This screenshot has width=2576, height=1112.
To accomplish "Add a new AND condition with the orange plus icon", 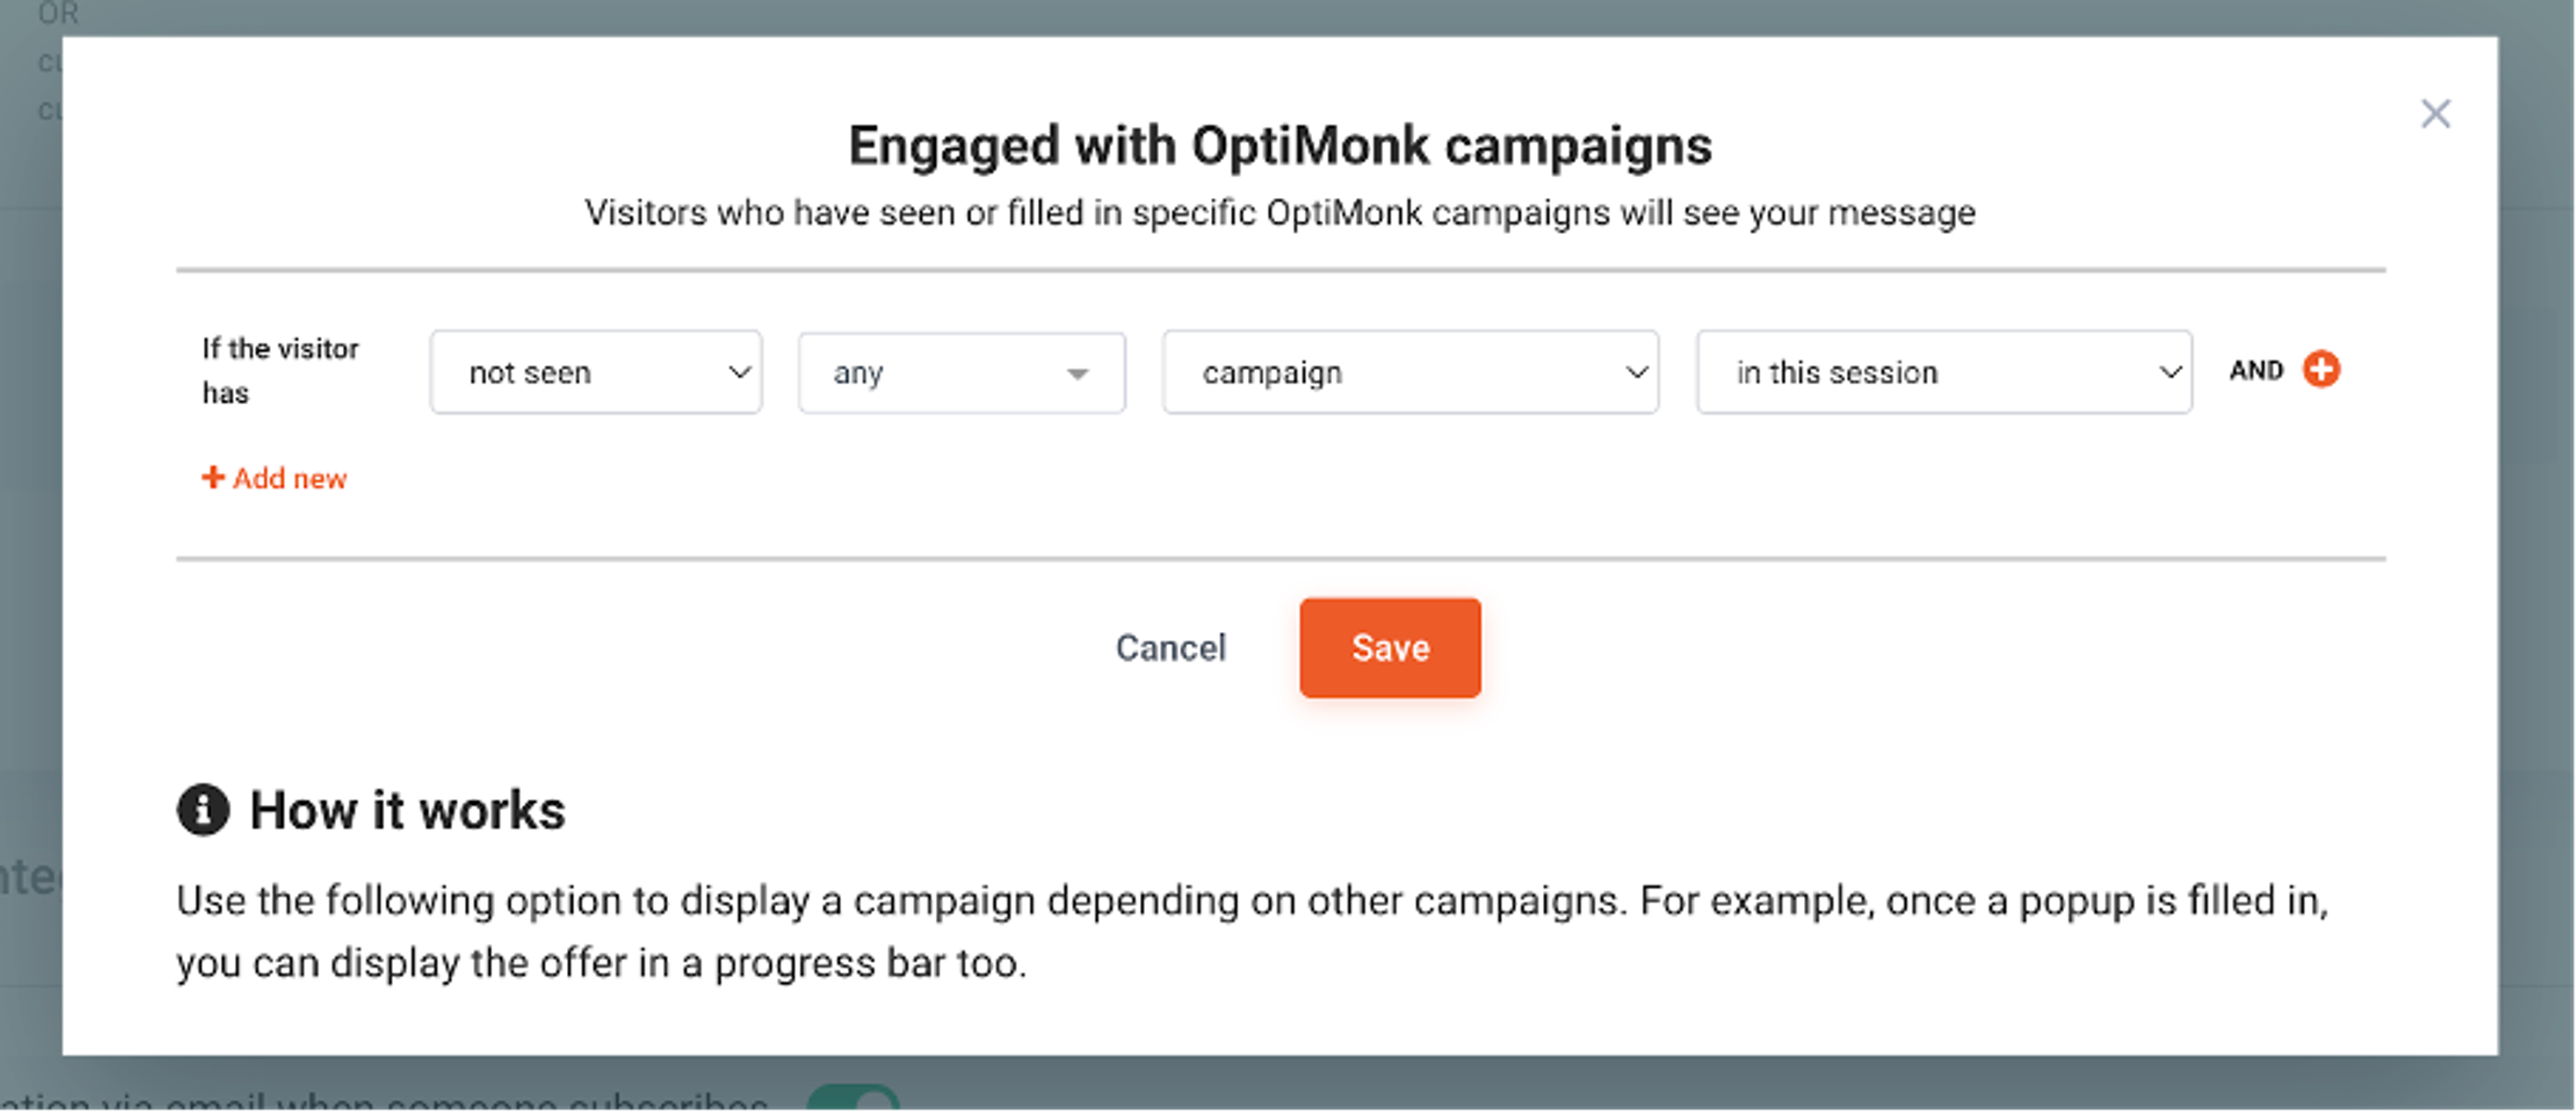I will (x=2322, y=370).
